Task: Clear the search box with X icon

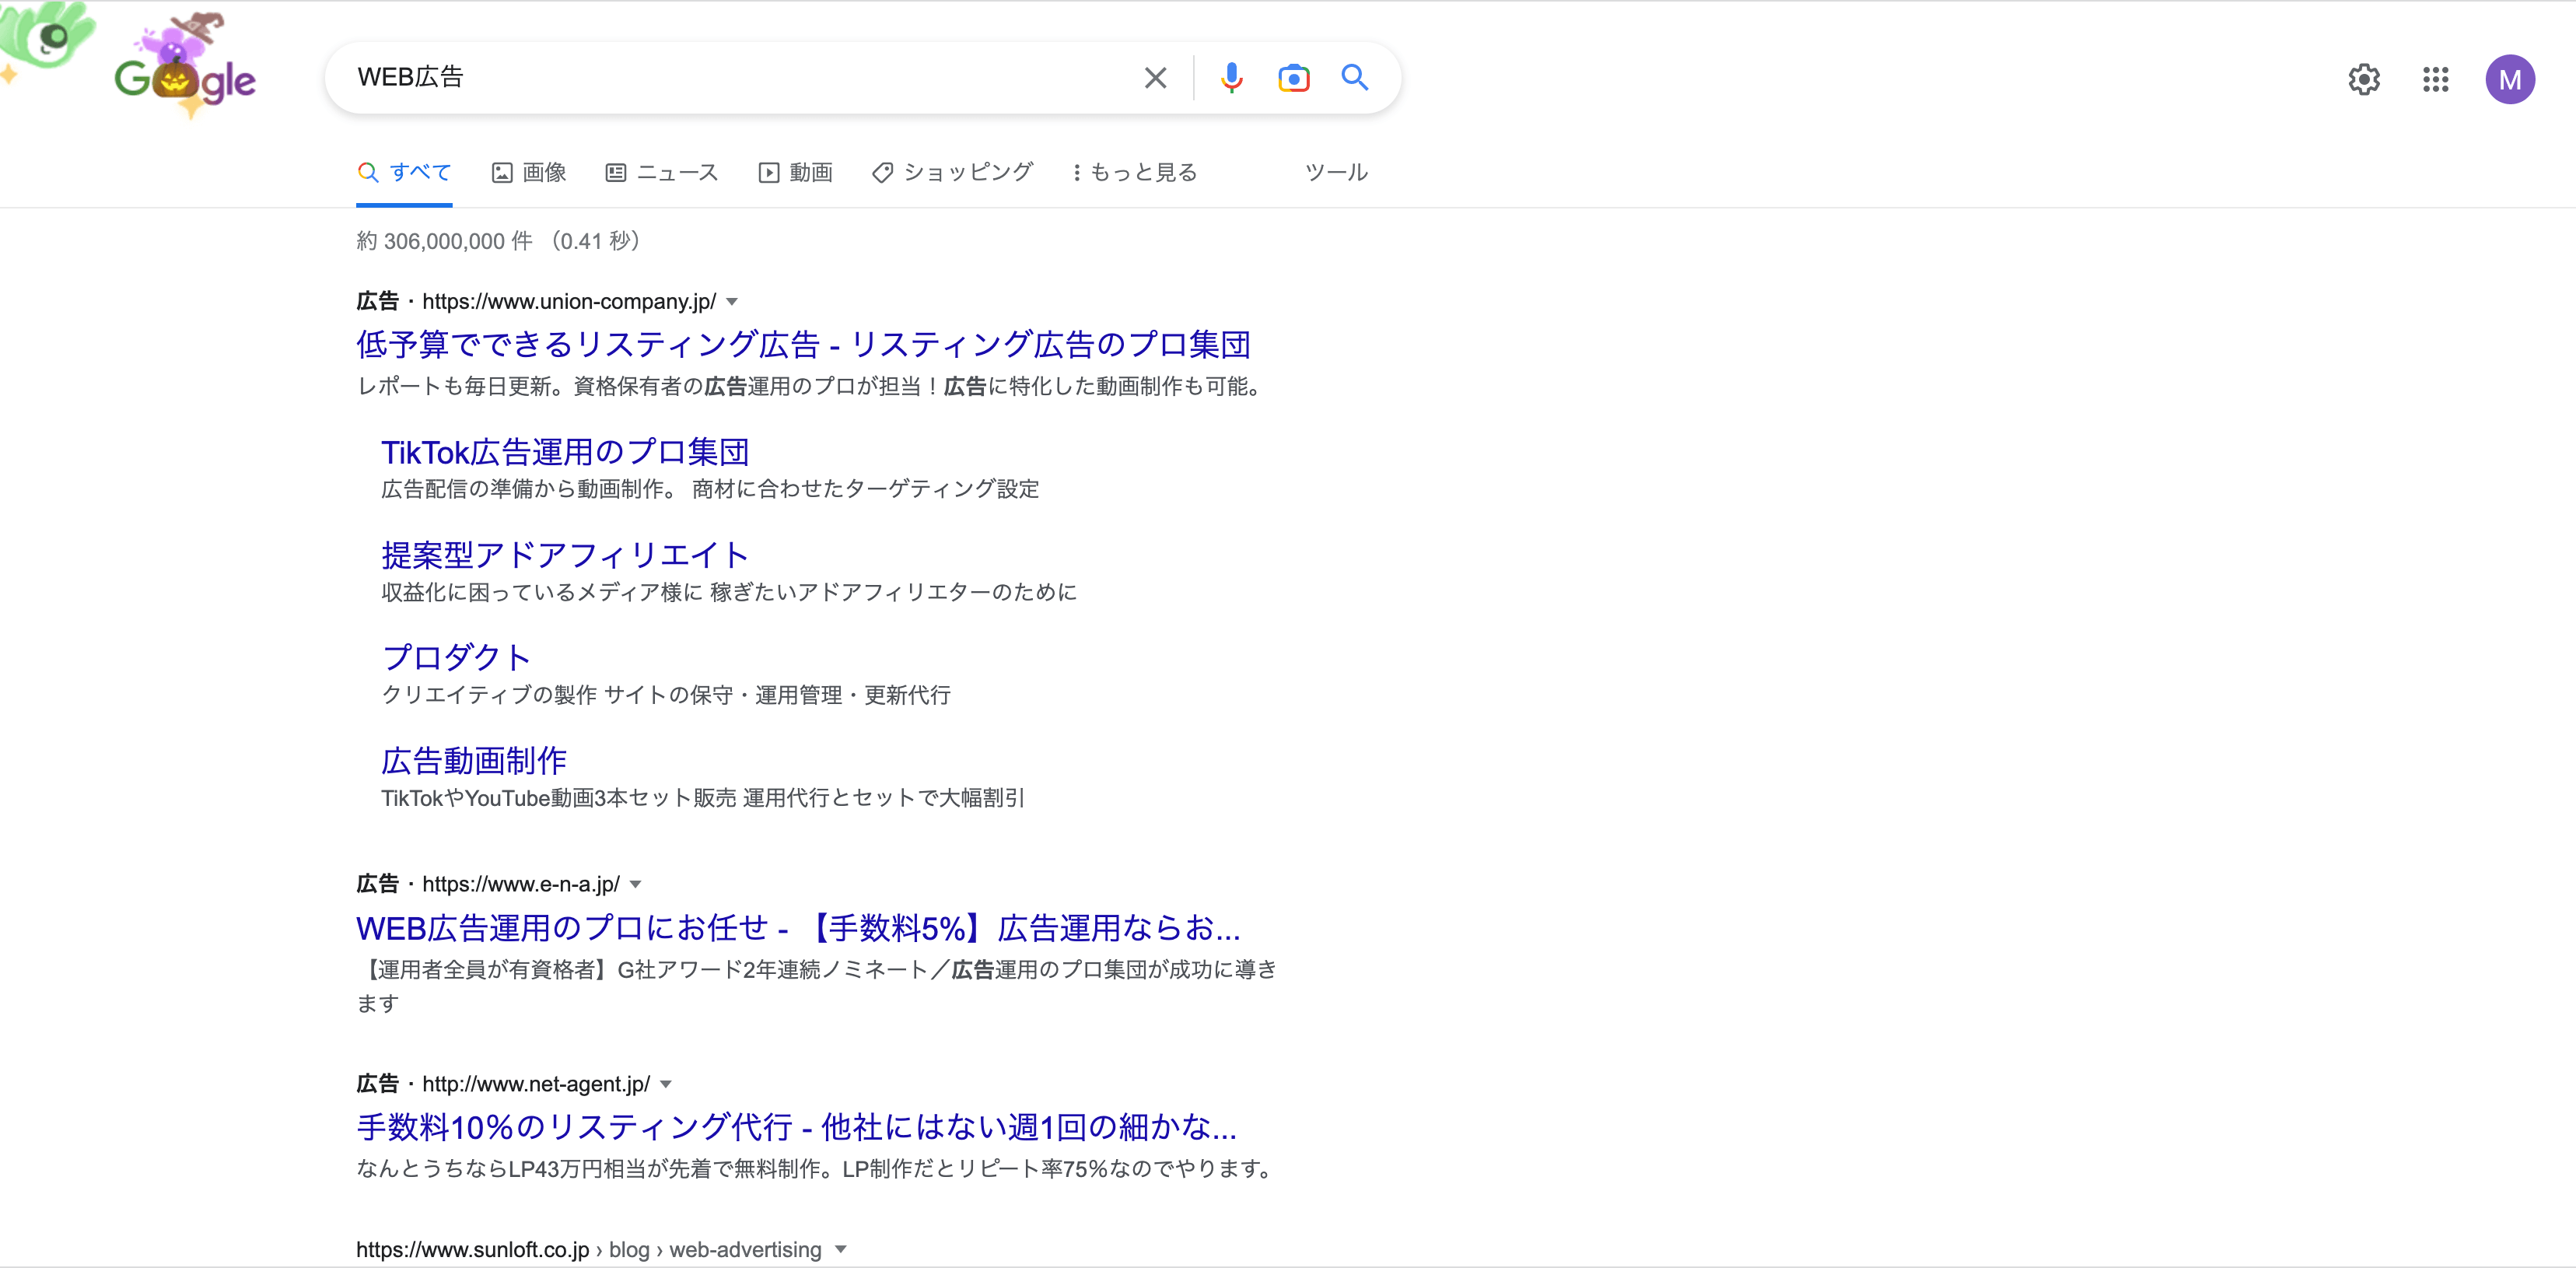Action: point(1155,78)
